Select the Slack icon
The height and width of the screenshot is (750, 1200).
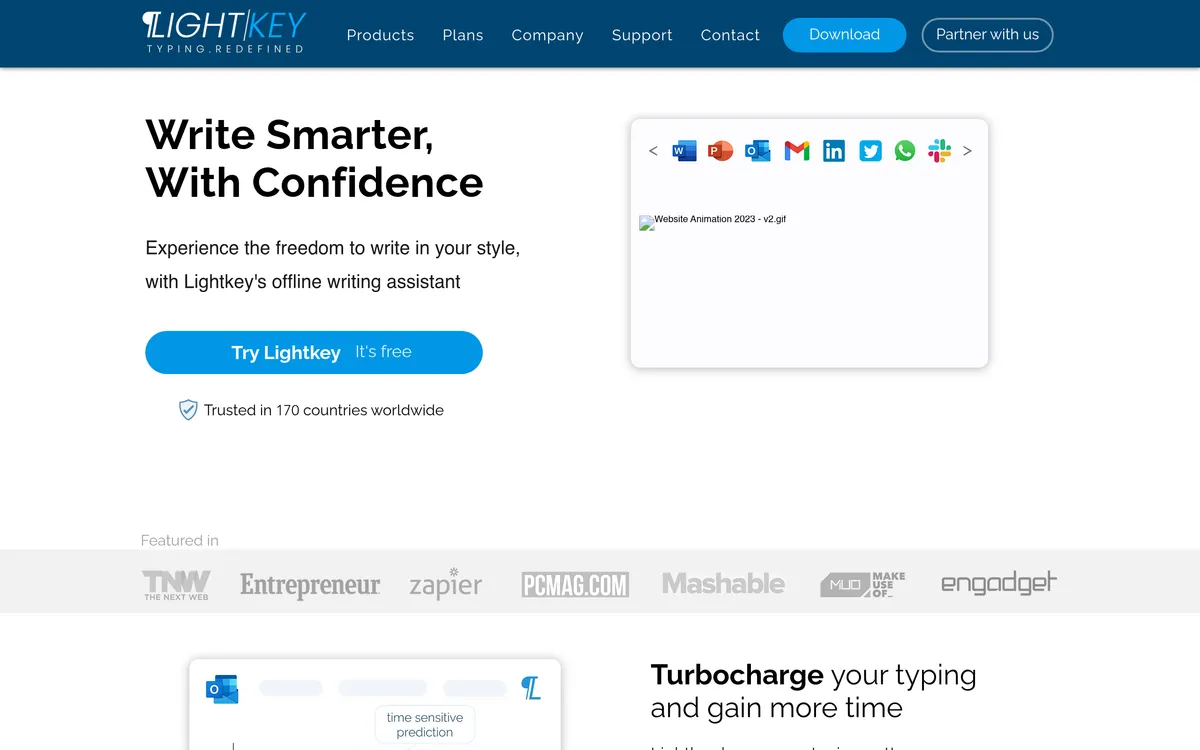click(x=939, y=151)
